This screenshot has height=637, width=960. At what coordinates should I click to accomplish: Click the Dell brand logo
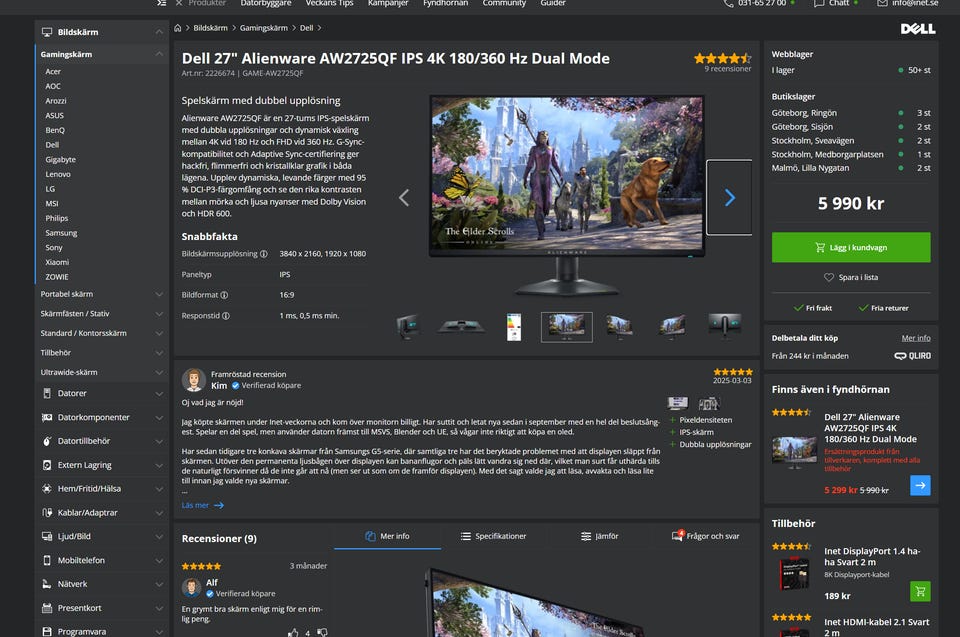(918, 29)
